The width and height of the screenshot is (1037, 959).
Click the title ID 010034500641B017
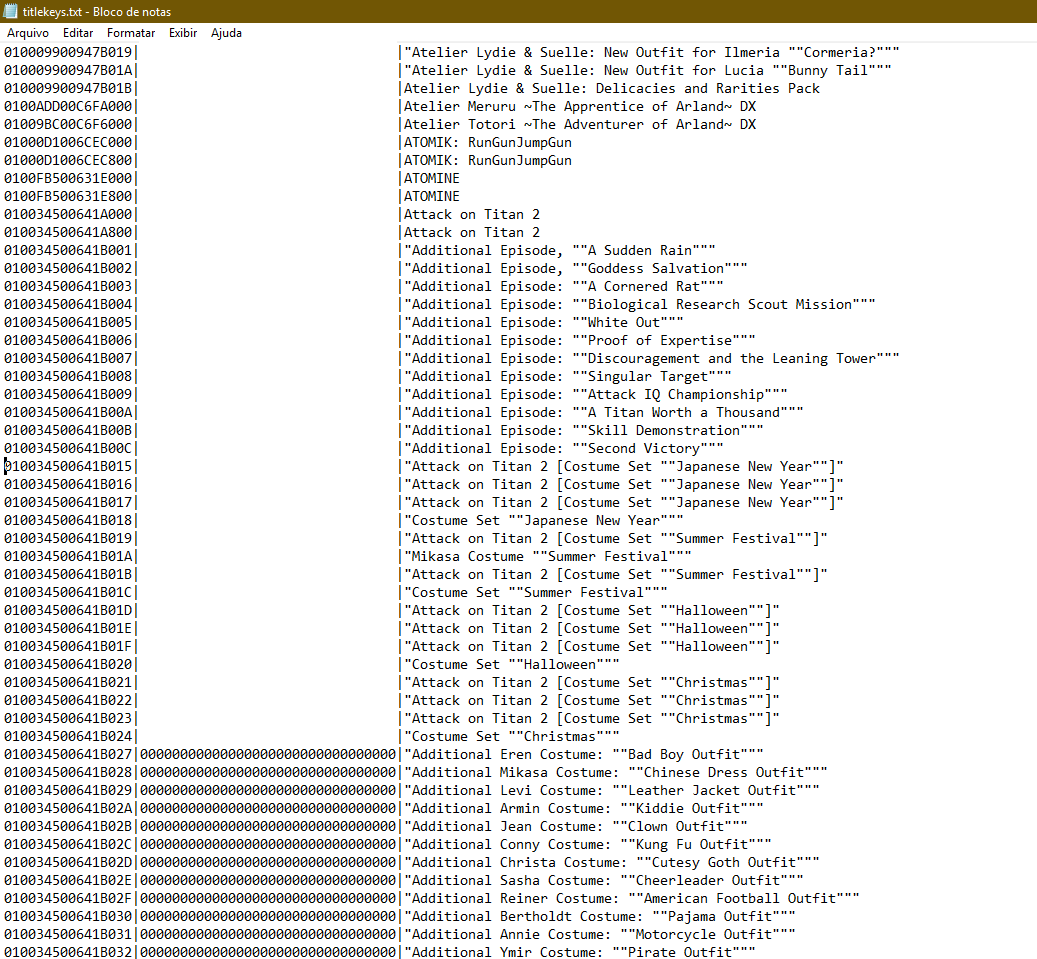68,502
